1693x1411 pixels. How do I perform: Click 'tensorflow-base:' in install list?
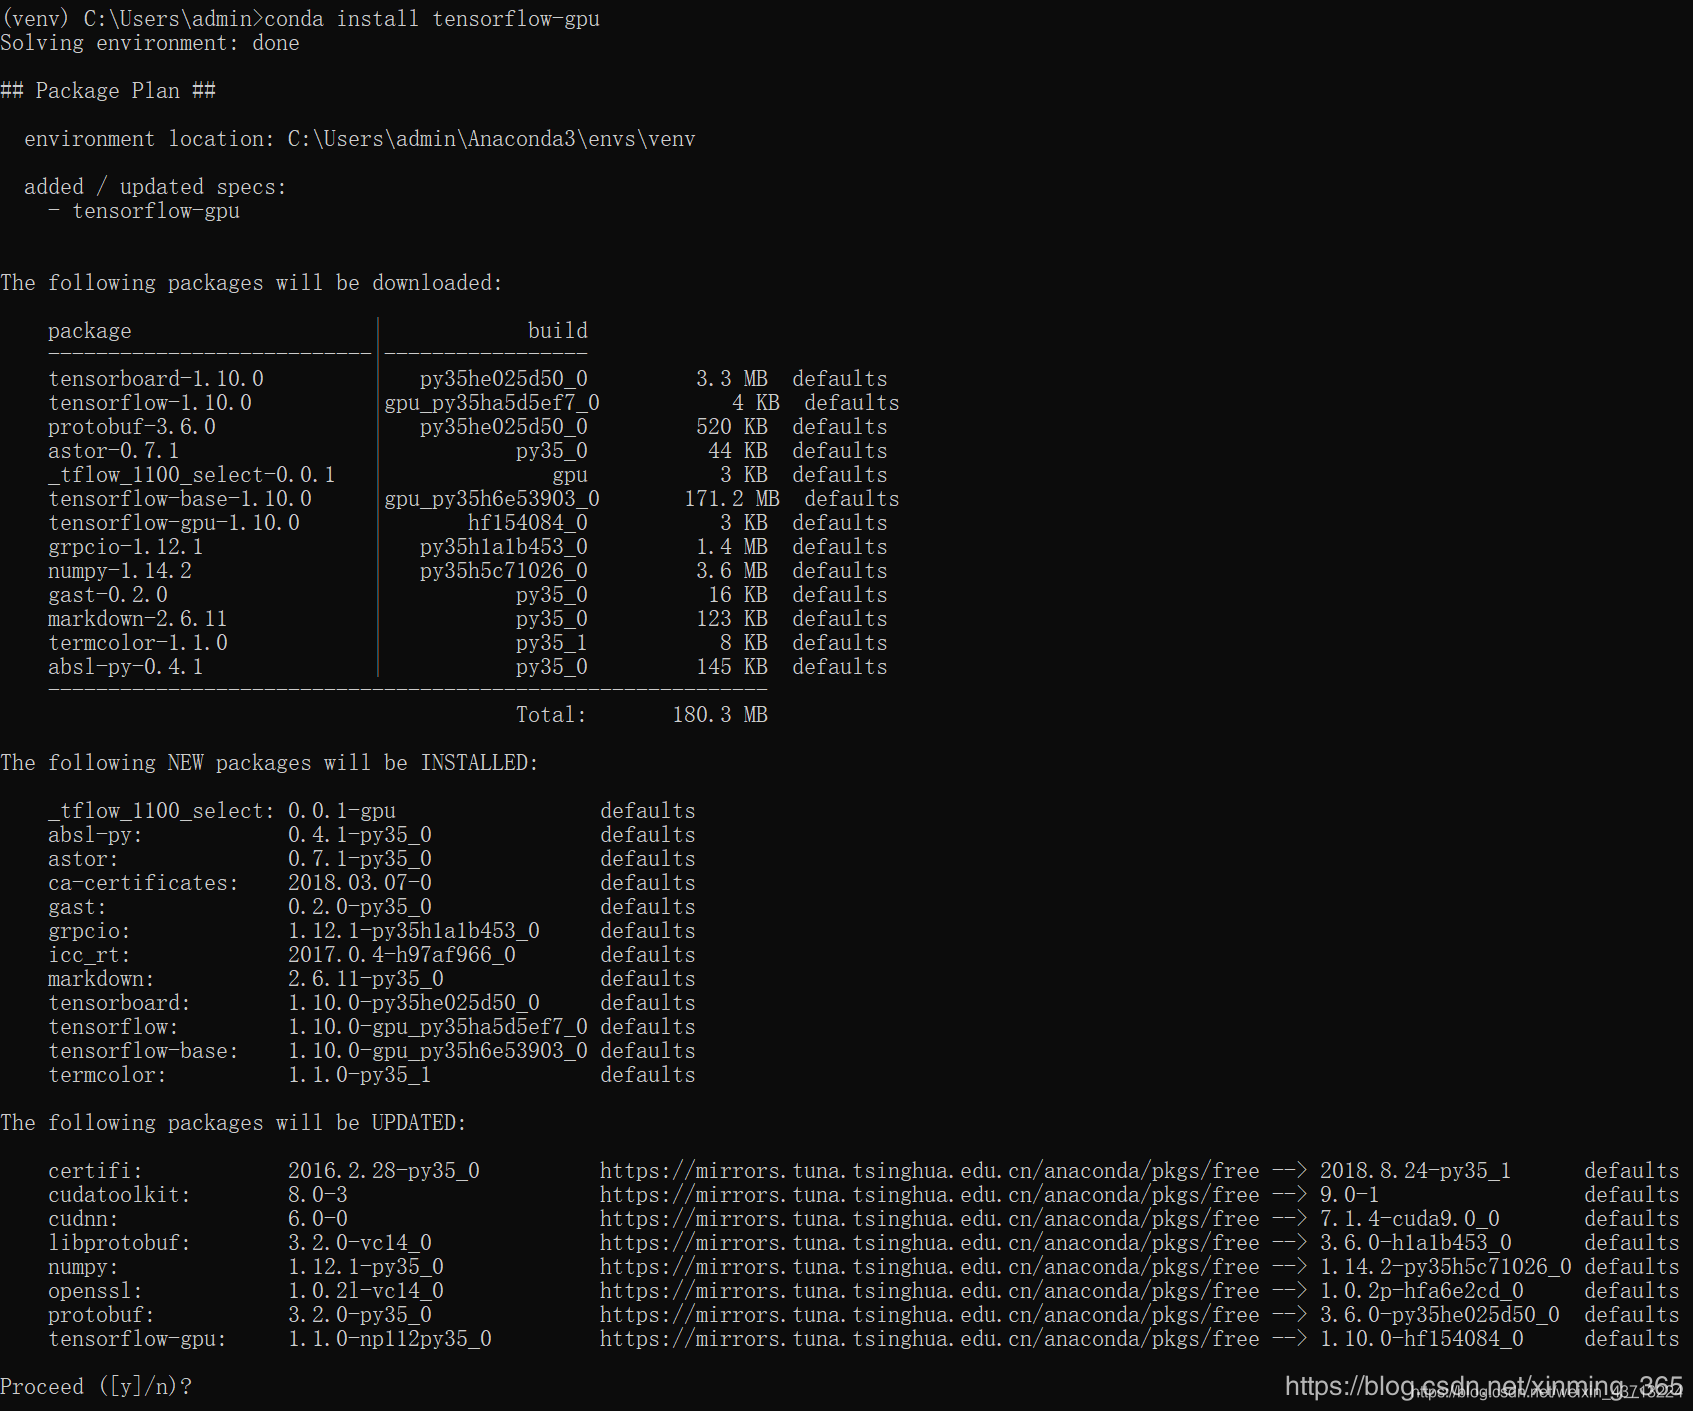pos(144,1051)
